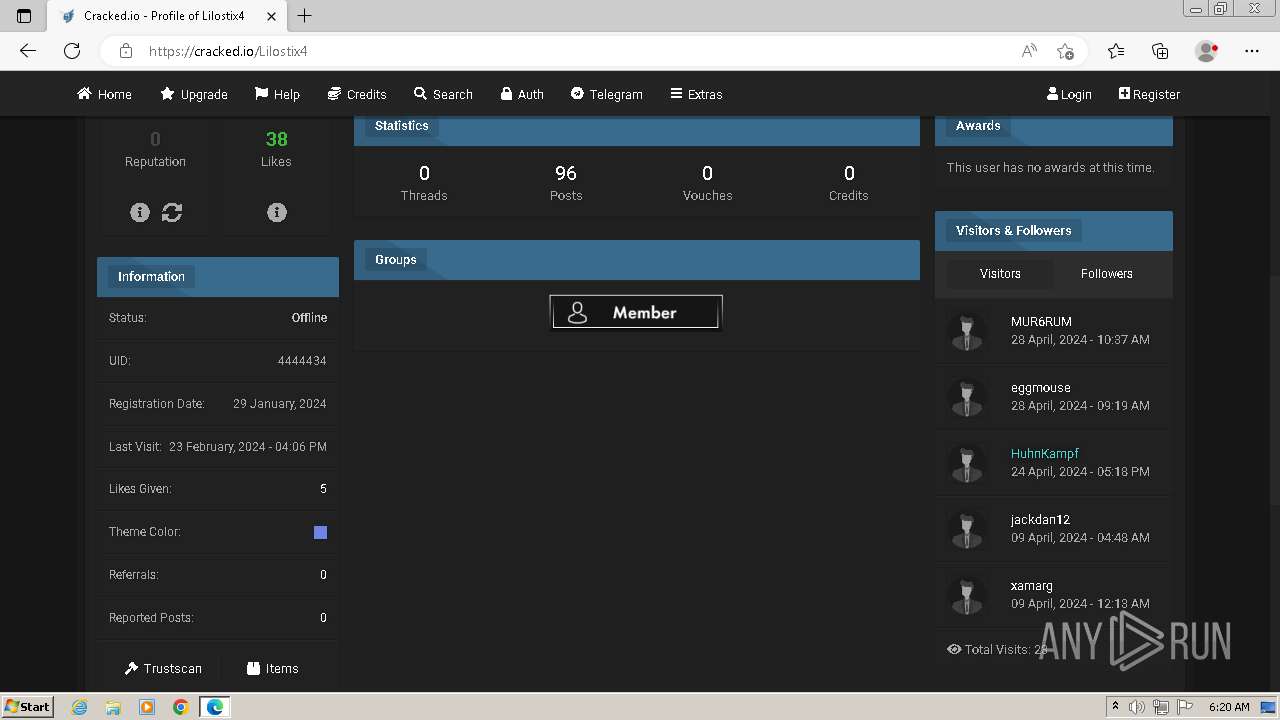The image size is (1280, 720).
Task: Open Edge settings and more menu
Action: coord(1252,51)
